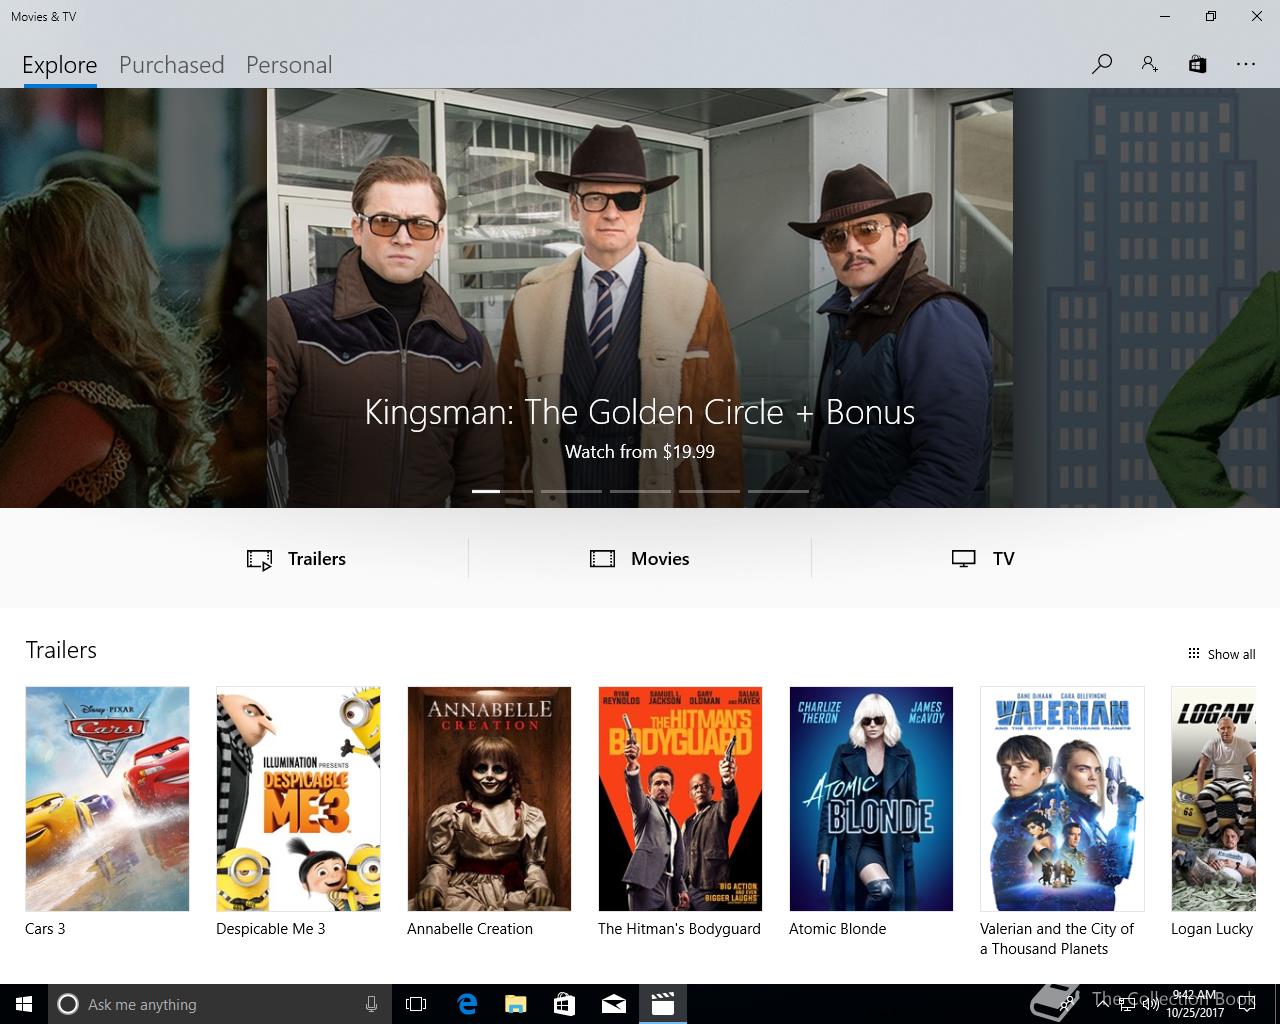
Task: Open The Hitman's Bodyguard poster
Action: [x=680, y=798]
